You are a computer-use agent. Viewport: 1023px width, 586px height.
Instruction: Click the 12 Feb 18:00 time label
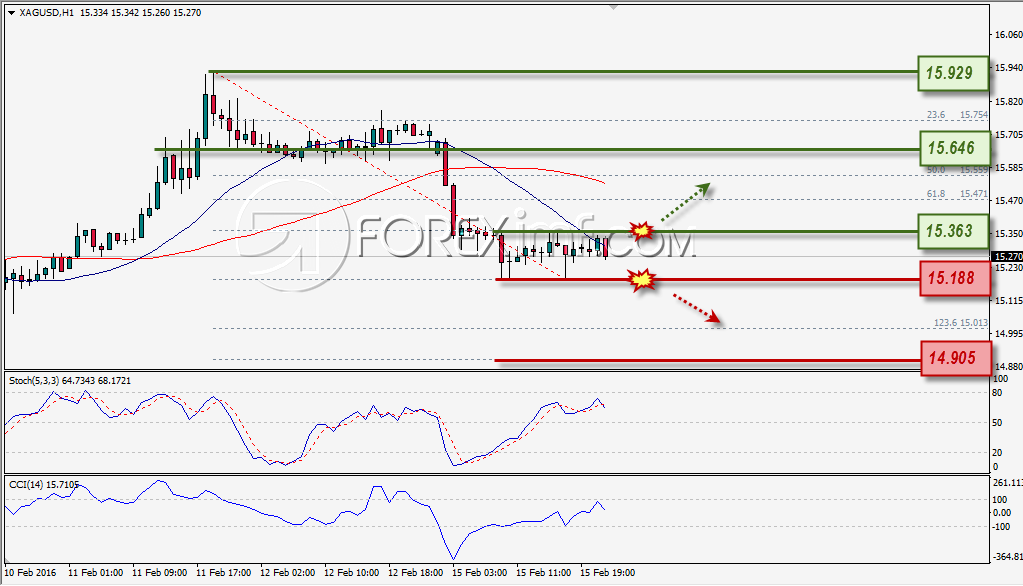(x=415, y=573)
